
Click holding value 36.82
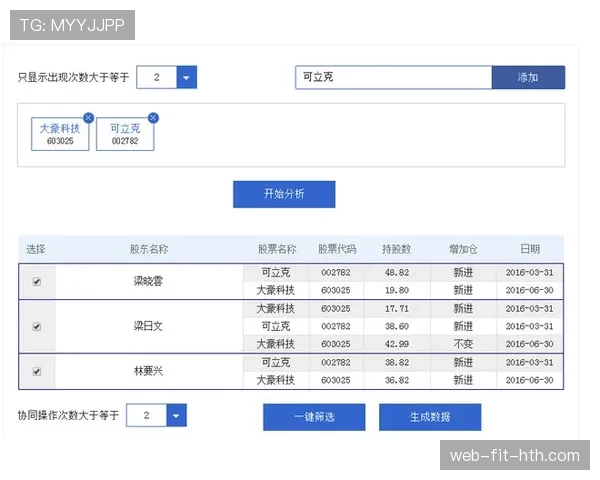[397, 380]
